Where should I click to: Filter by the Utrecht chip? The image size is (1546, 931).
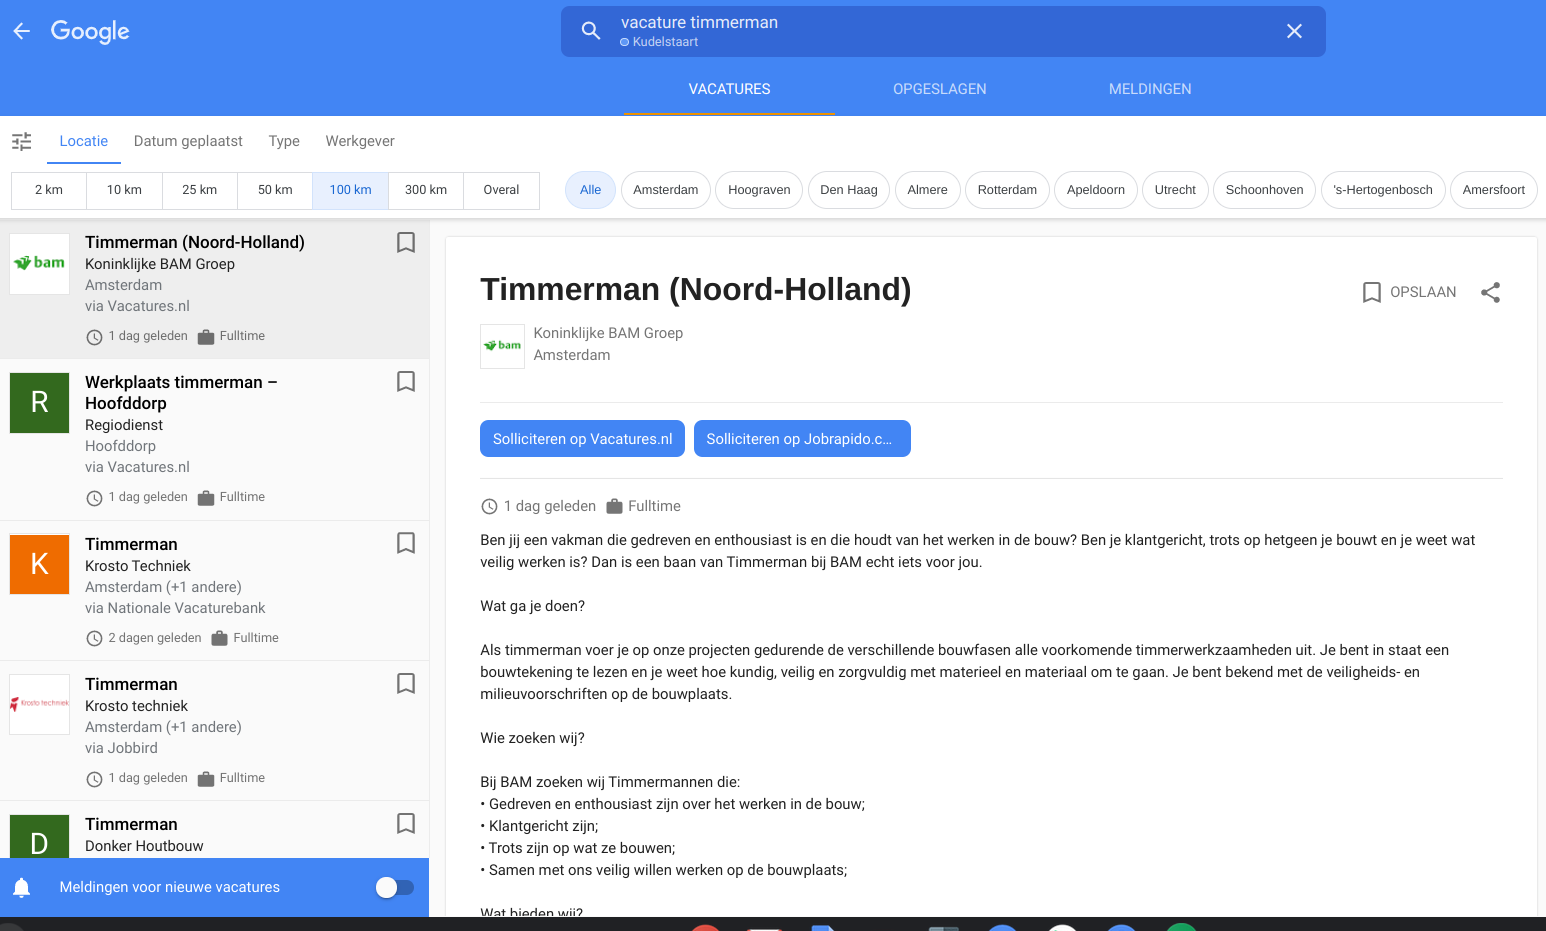click(1175, 190)
